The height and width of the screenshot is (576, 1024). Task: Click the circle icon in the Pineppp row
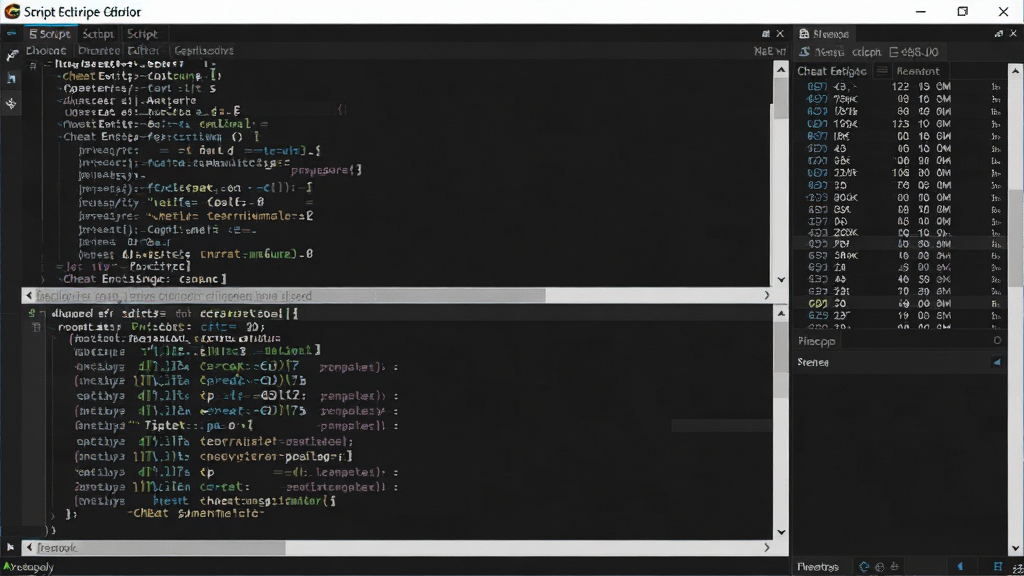[x=997, y=340]
